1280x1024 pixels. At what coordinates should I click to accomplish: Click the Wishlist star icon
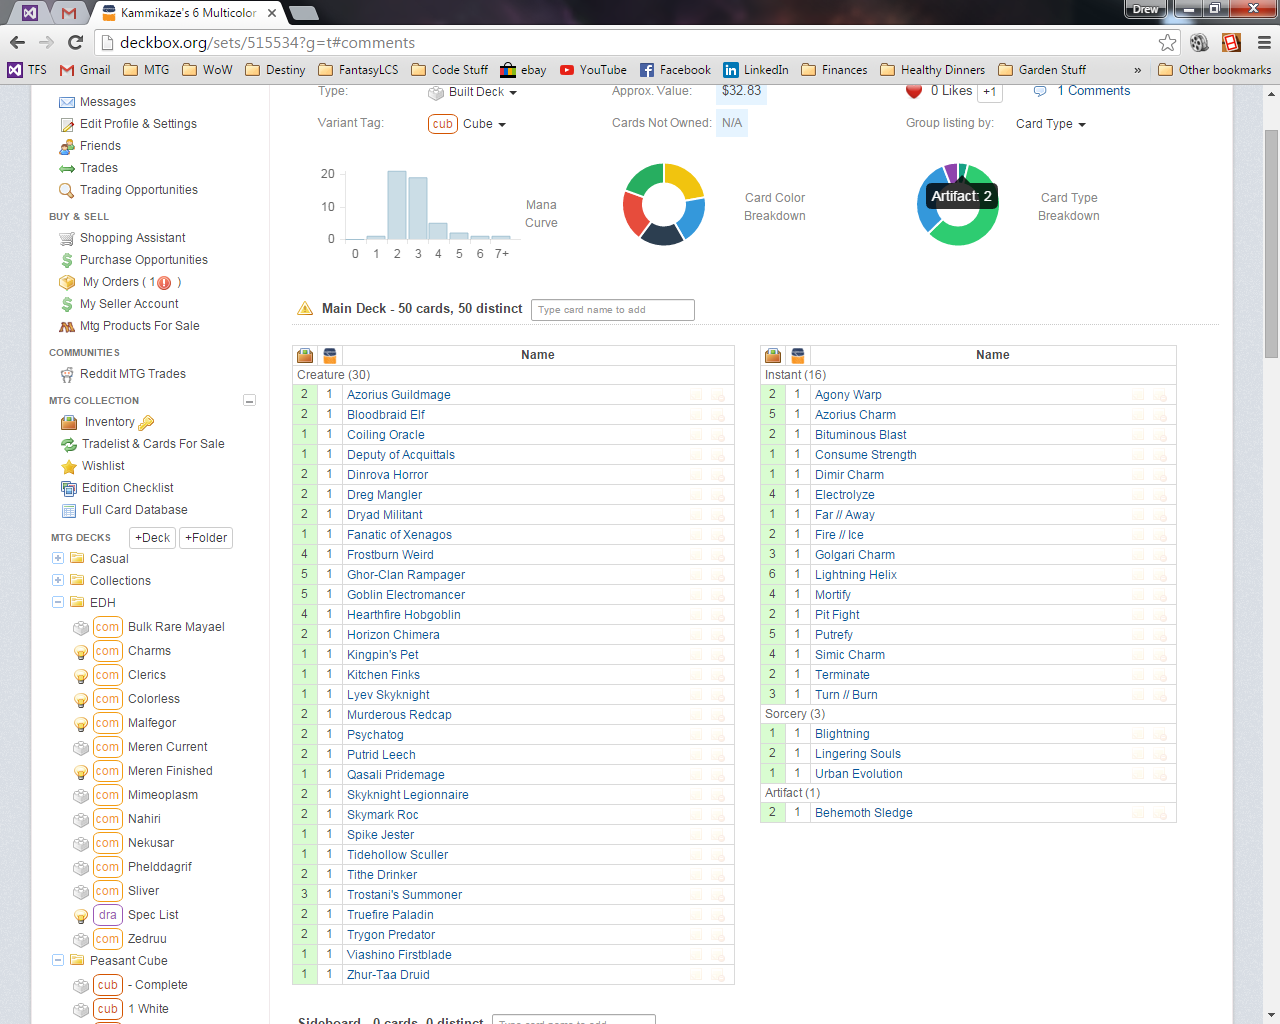click(69, 466)
